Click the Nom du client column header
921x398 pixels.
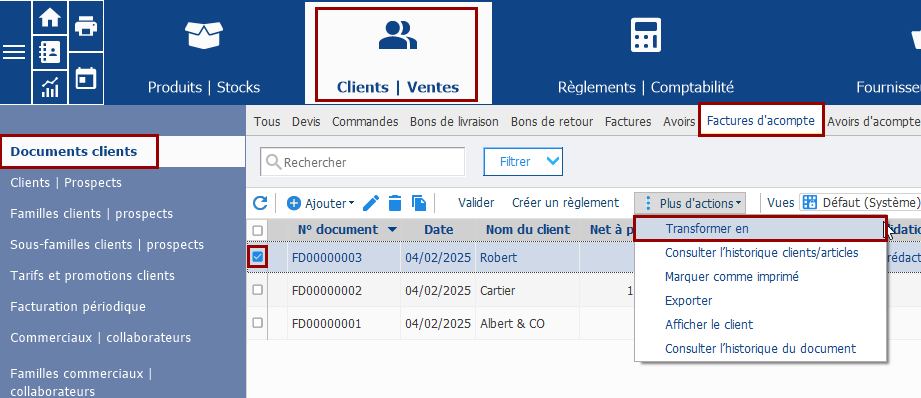(x=527, y=230)
